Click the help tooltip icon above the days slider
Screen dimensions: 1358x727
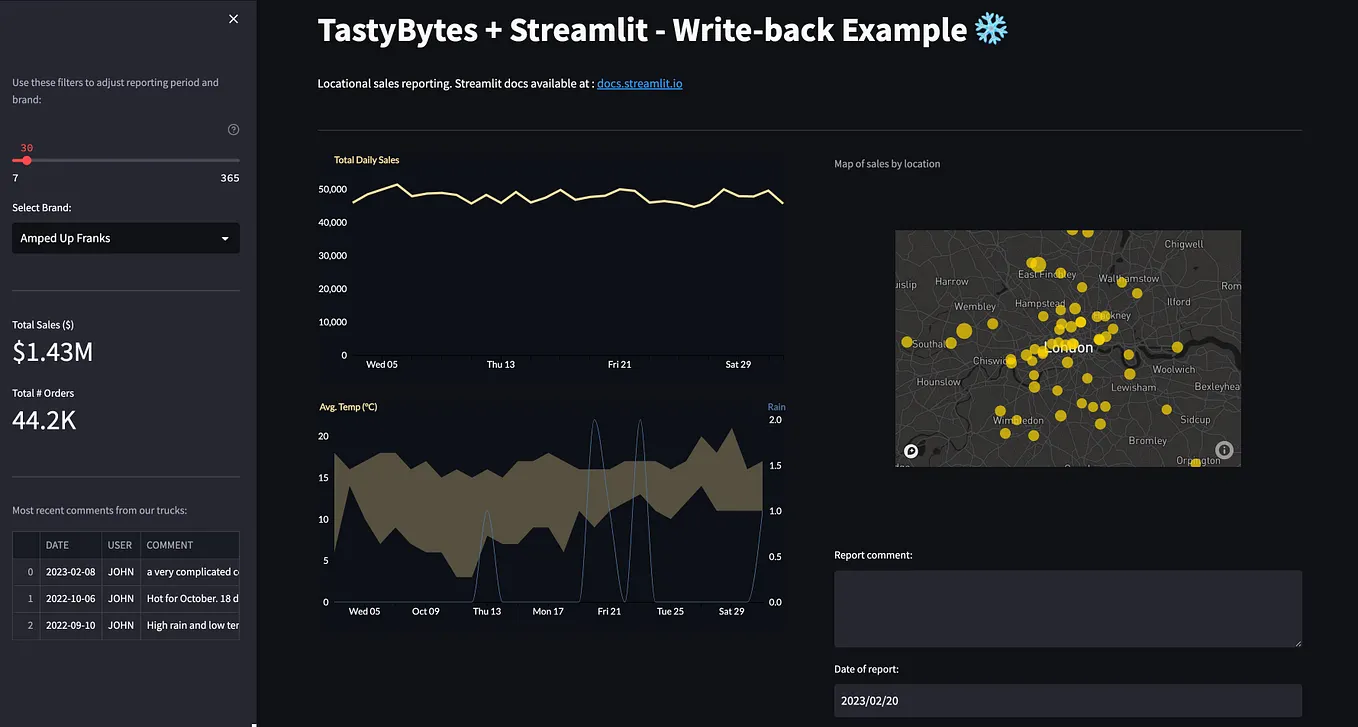click(233, 129)
